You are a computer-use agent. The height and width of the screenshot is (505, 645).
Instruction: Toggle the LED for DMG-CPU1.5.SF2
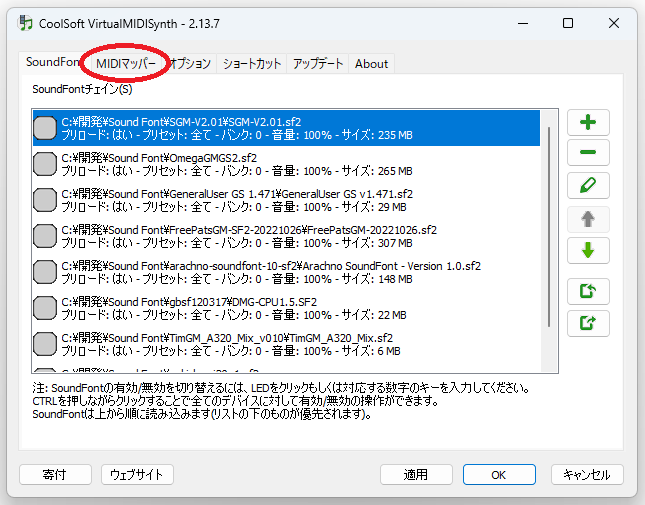(x=45, y=308)
